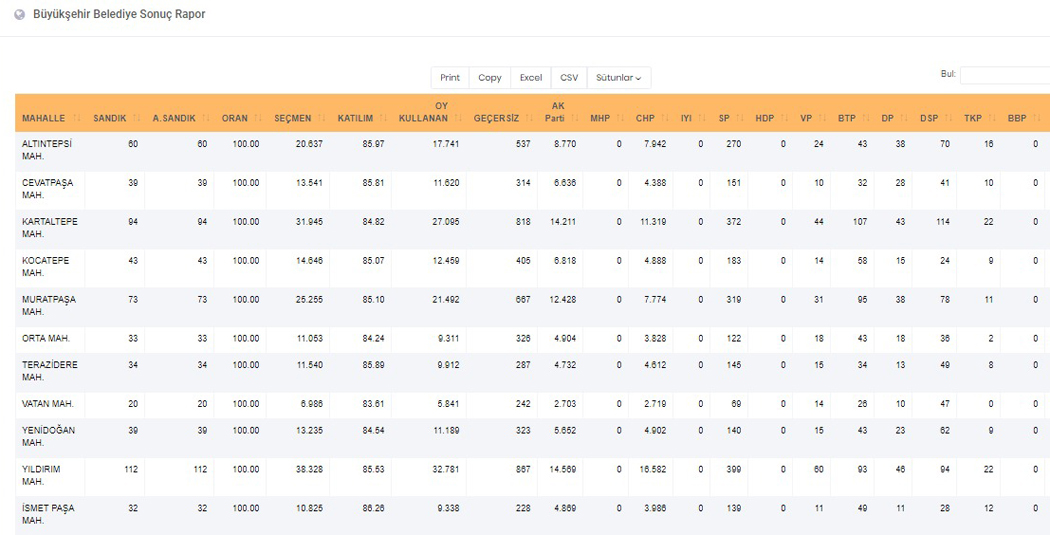1050x535 pixels.
Task: Sort by OY KULLANAN column arrows
Action: [x=458, y=118]
